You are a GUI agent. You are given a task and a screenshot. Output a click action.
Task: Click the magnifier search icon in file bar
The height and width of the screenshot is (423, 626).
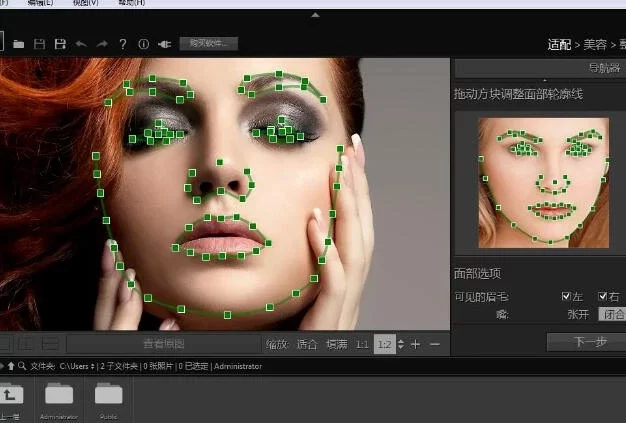click(x=22, y=366)
